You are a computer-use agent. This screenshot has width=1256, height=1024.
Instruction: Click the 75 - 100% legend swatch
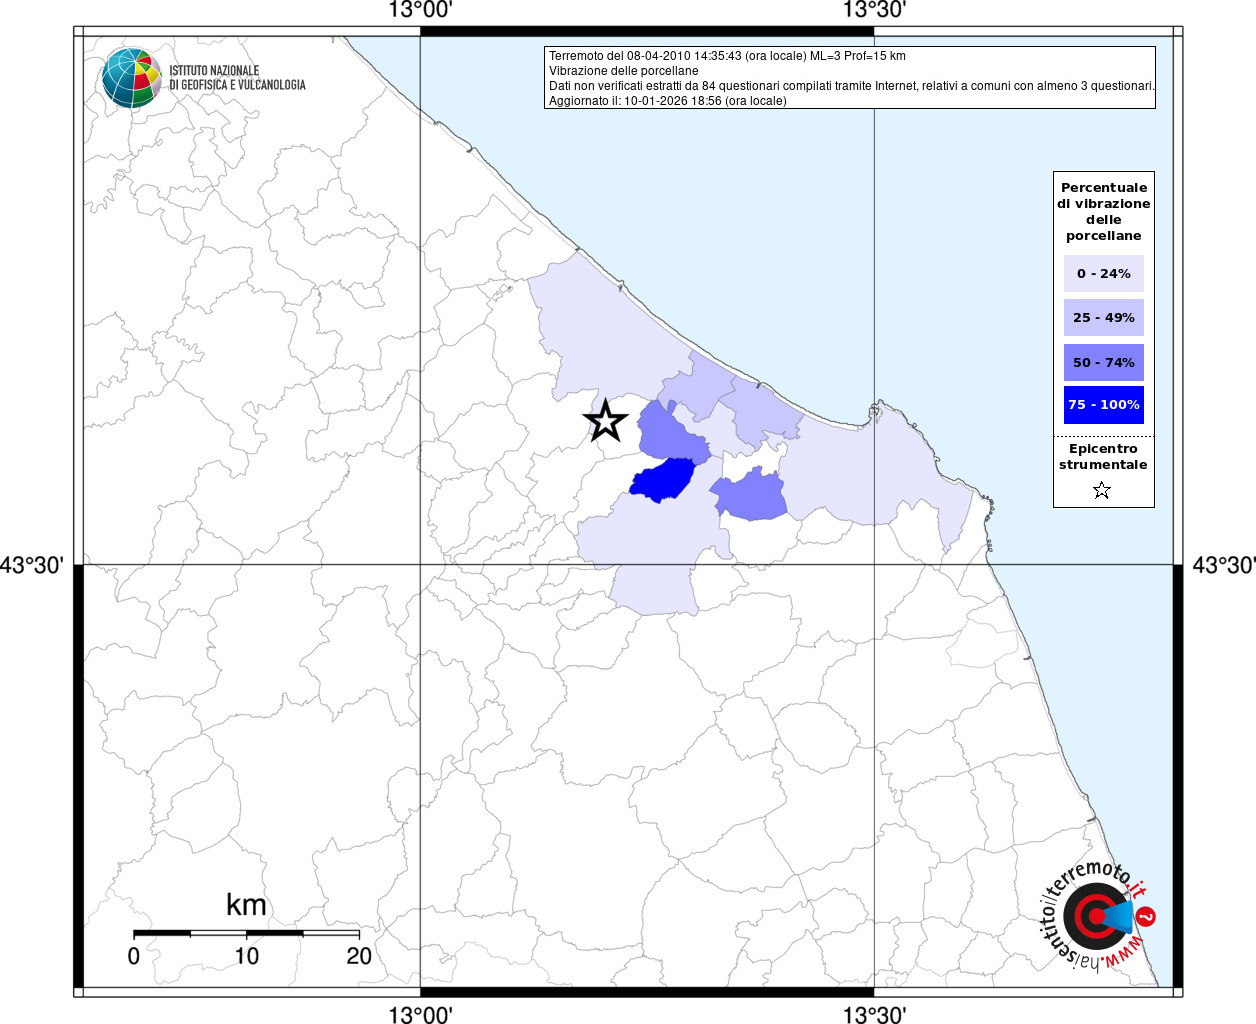(1103, 405)
